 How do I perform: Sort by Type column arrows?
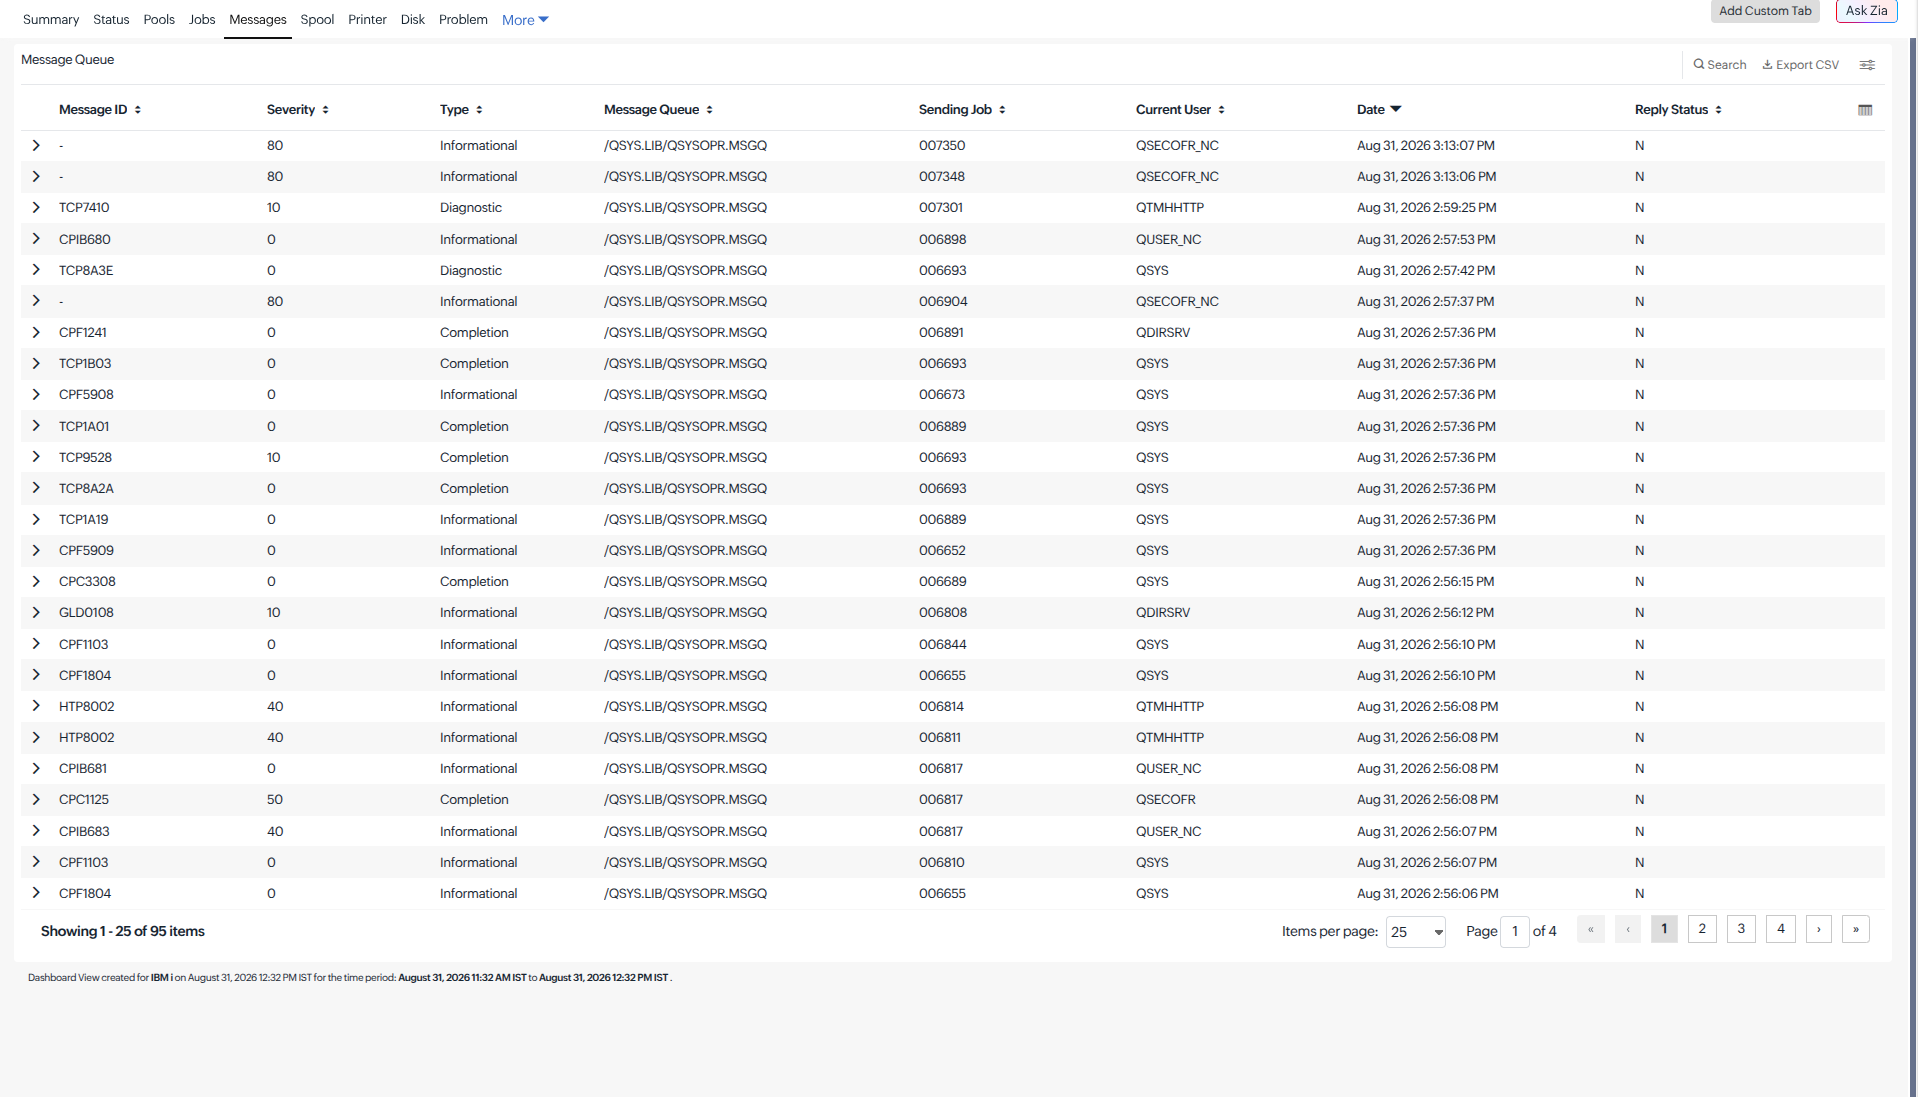479,110
